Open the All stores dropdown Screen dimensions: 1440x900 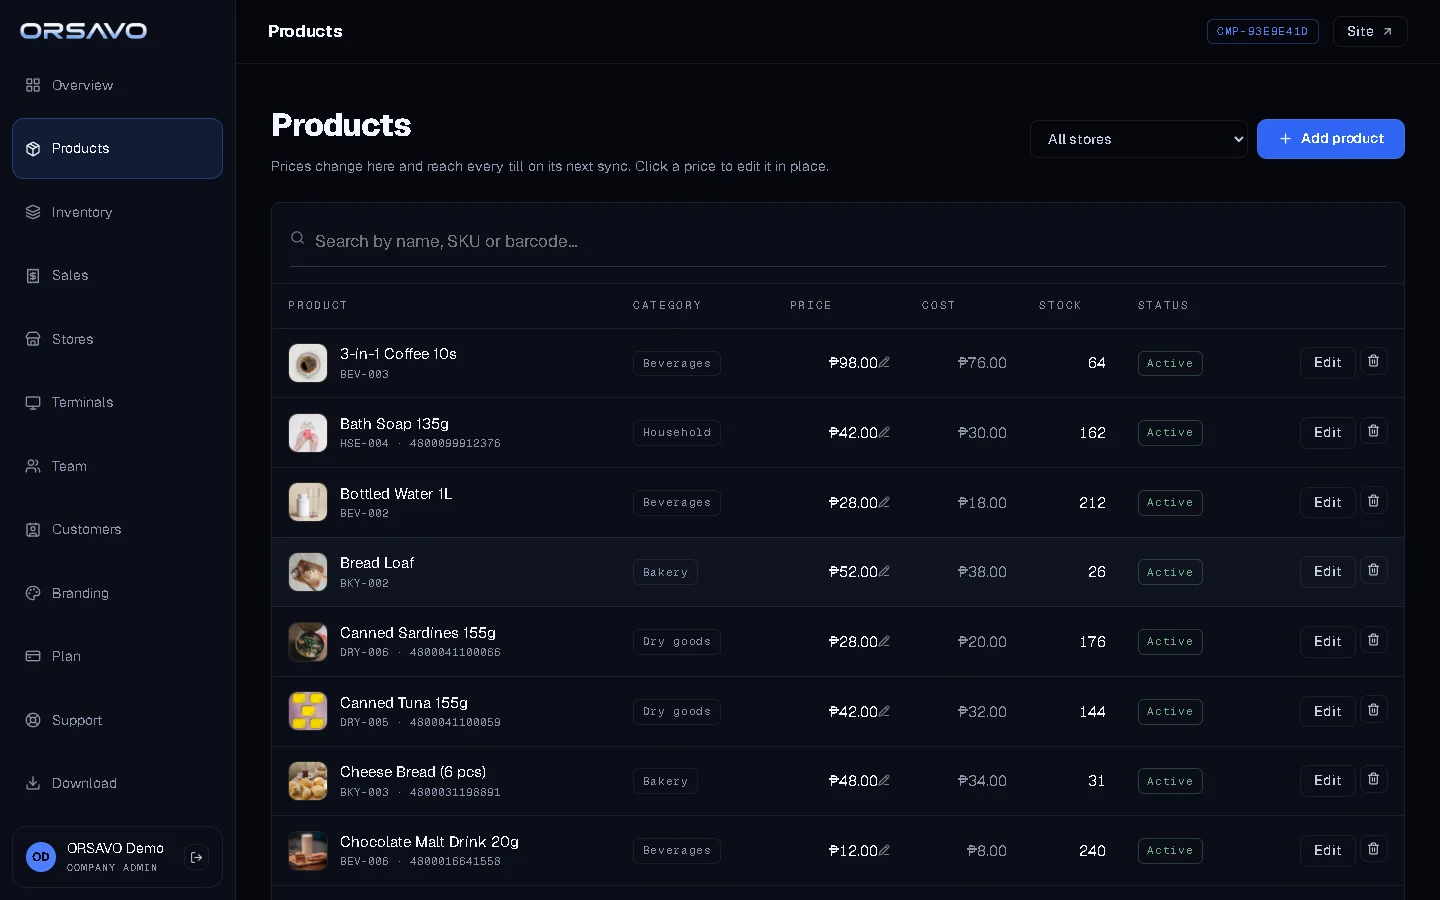click(x=1139, y=139)
